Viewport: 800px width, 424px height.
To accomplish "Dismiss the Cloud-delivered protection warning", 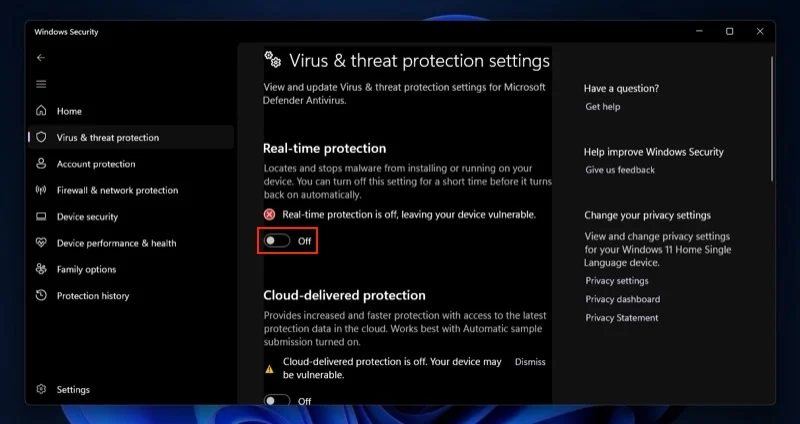I will pos(530,362).
